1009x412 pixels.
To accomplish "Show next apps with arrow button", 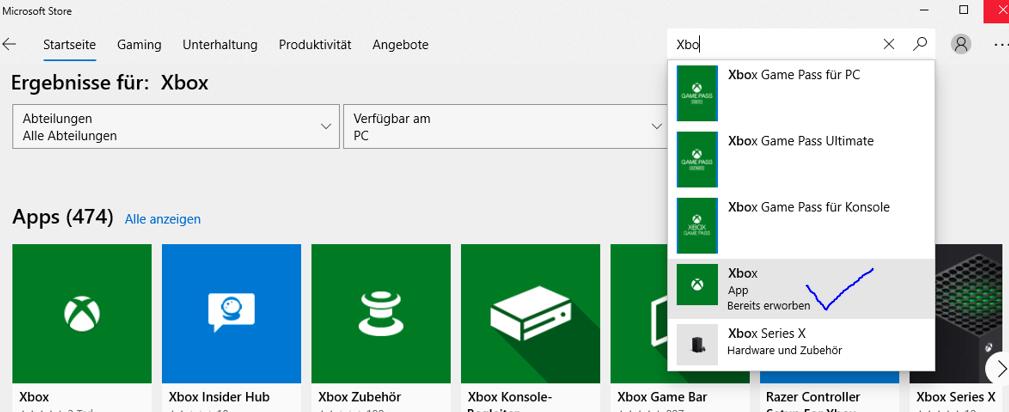I will [x=999, y=368].
